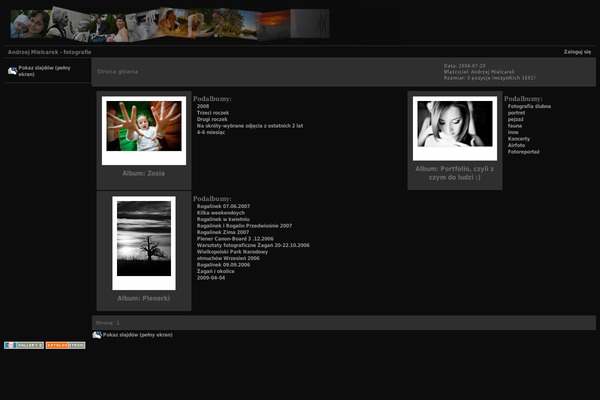This screenshot has height=400, width=600.
Task: Open the Plenerki album tree thumbnail
Action: (x=144, y=243)
